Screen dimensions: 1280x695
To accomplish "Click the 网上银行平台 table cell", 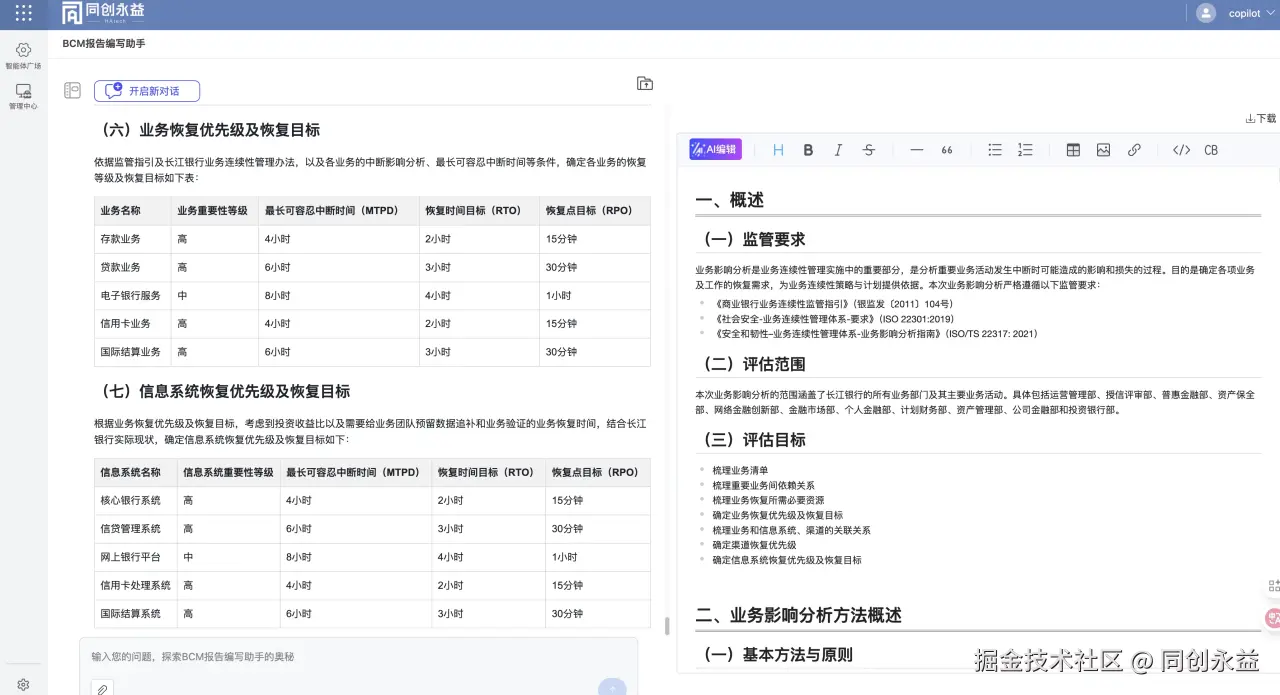I will (136, 557).
